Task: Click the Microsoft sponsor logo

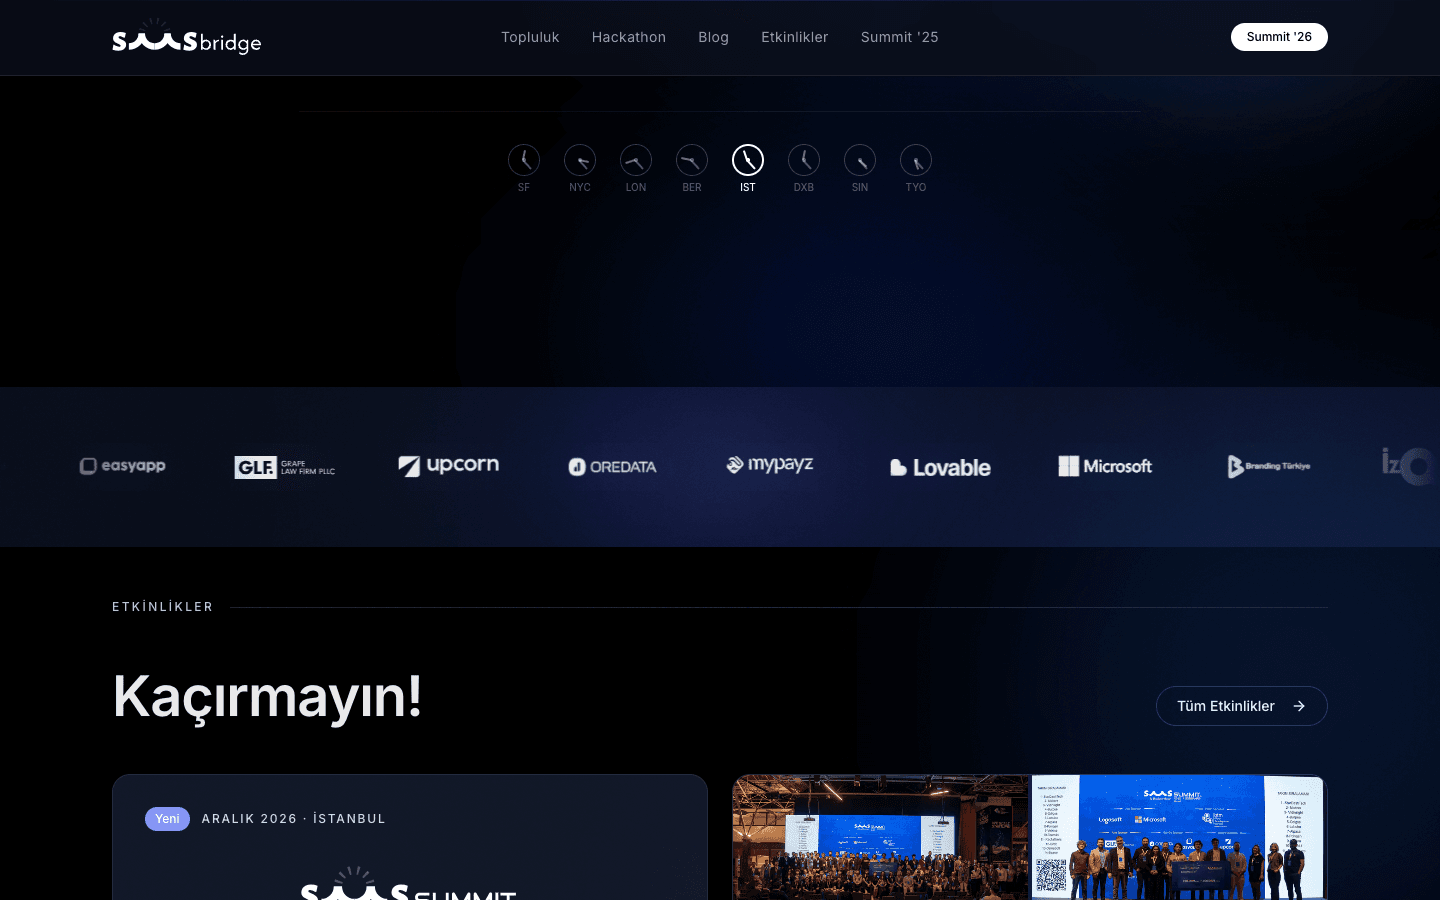Action: [x=1105, y=466]
